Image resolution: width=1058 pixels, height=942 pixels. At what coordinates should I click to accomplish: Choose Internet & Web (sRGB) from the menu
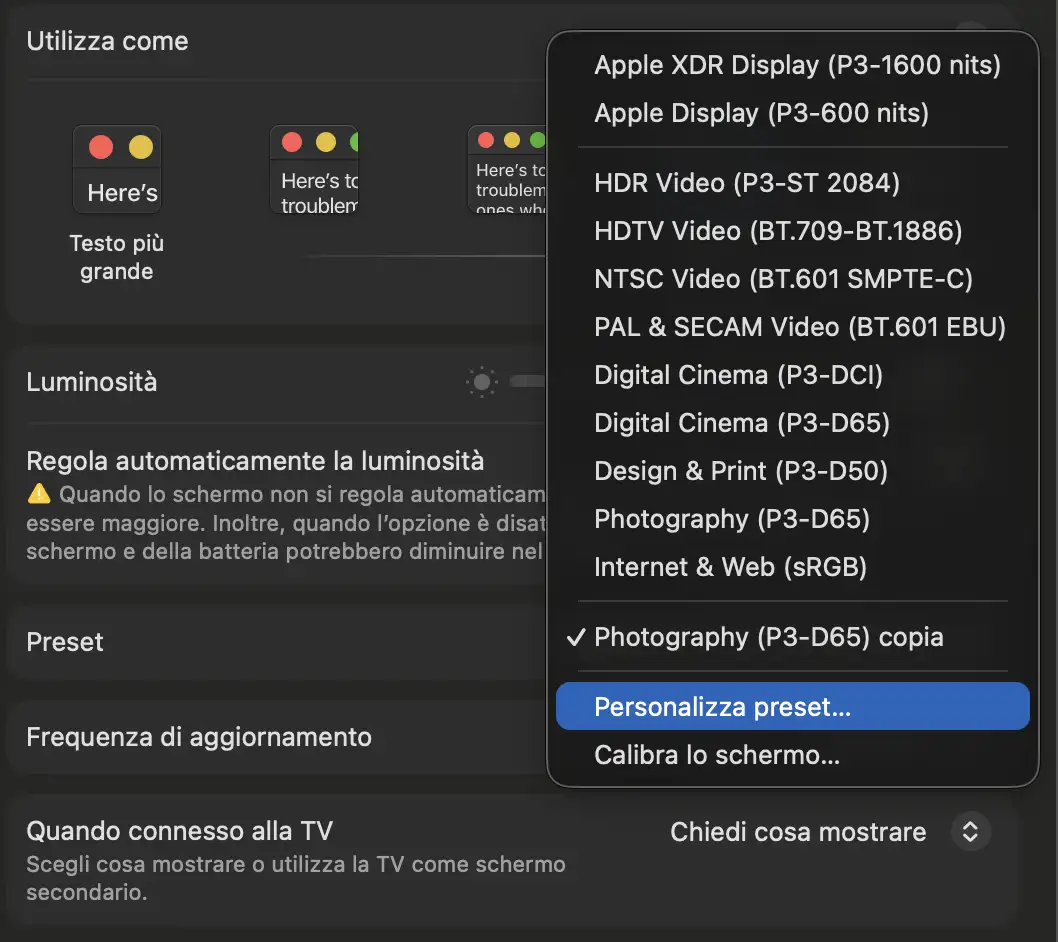[732, 567]
